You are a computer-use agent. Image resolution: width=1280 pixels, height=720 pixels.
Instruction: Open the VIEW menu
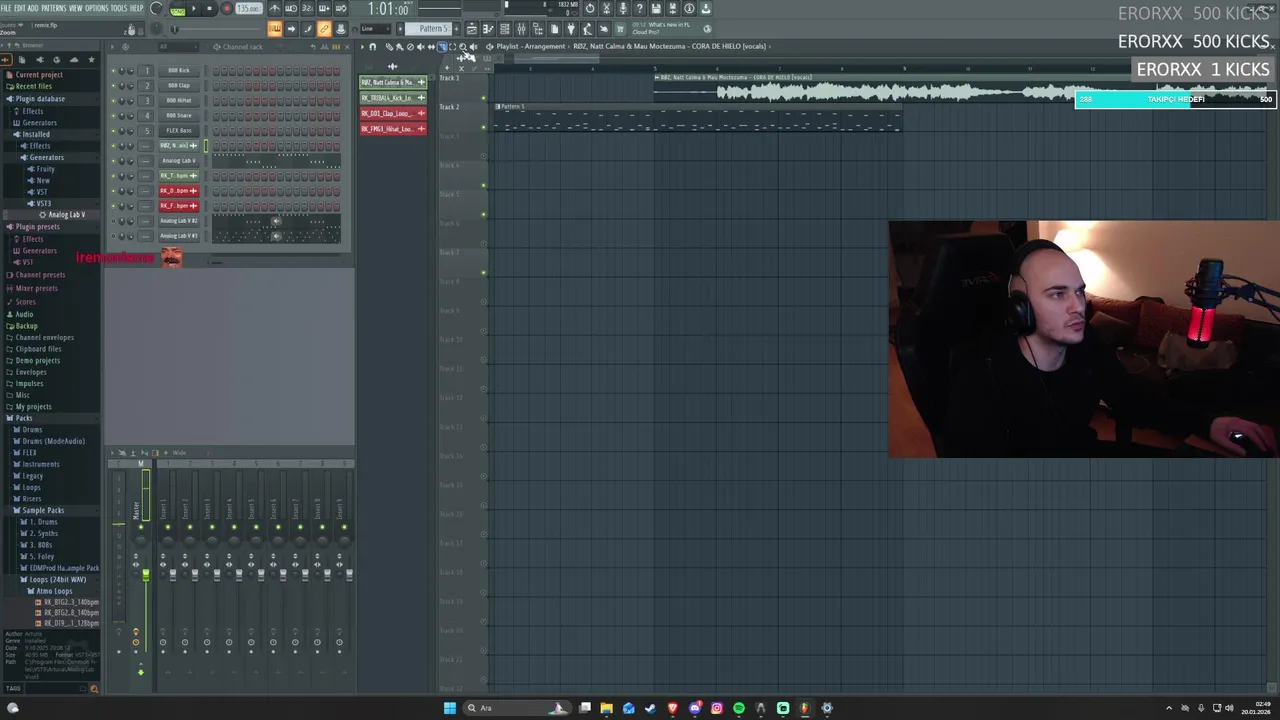[76, 8]
